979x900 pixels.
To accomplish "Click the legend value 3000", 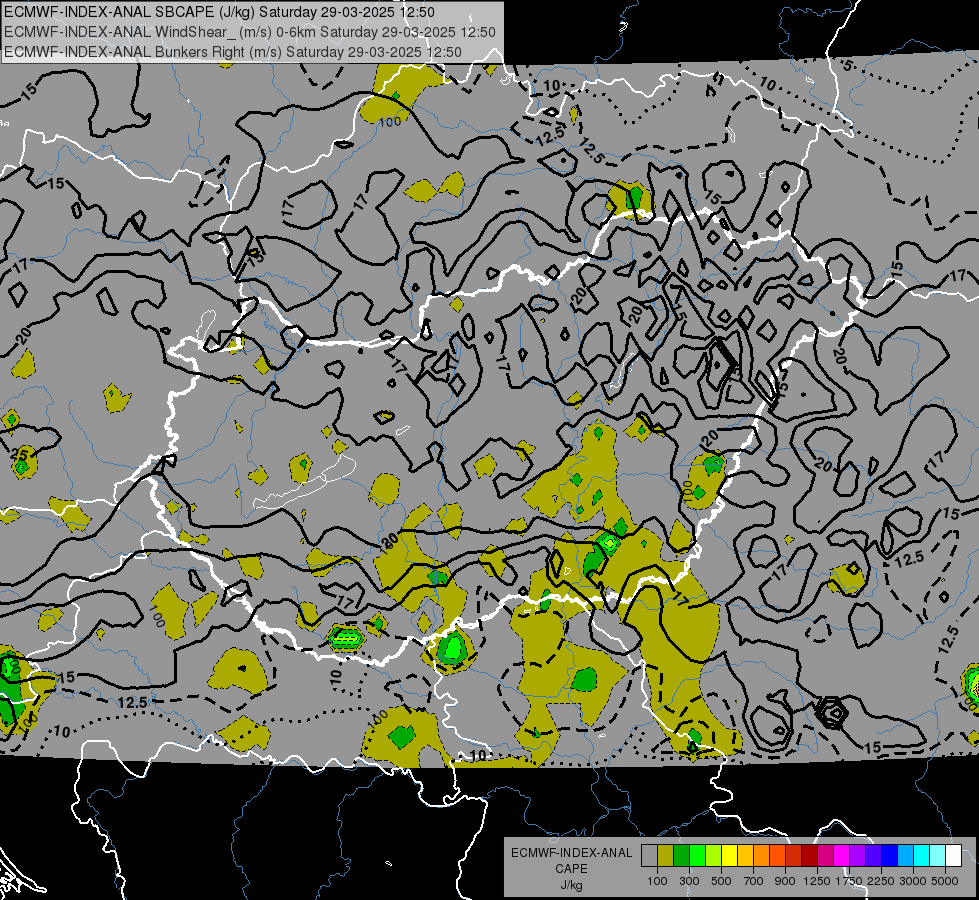I will tap(913, 881).
